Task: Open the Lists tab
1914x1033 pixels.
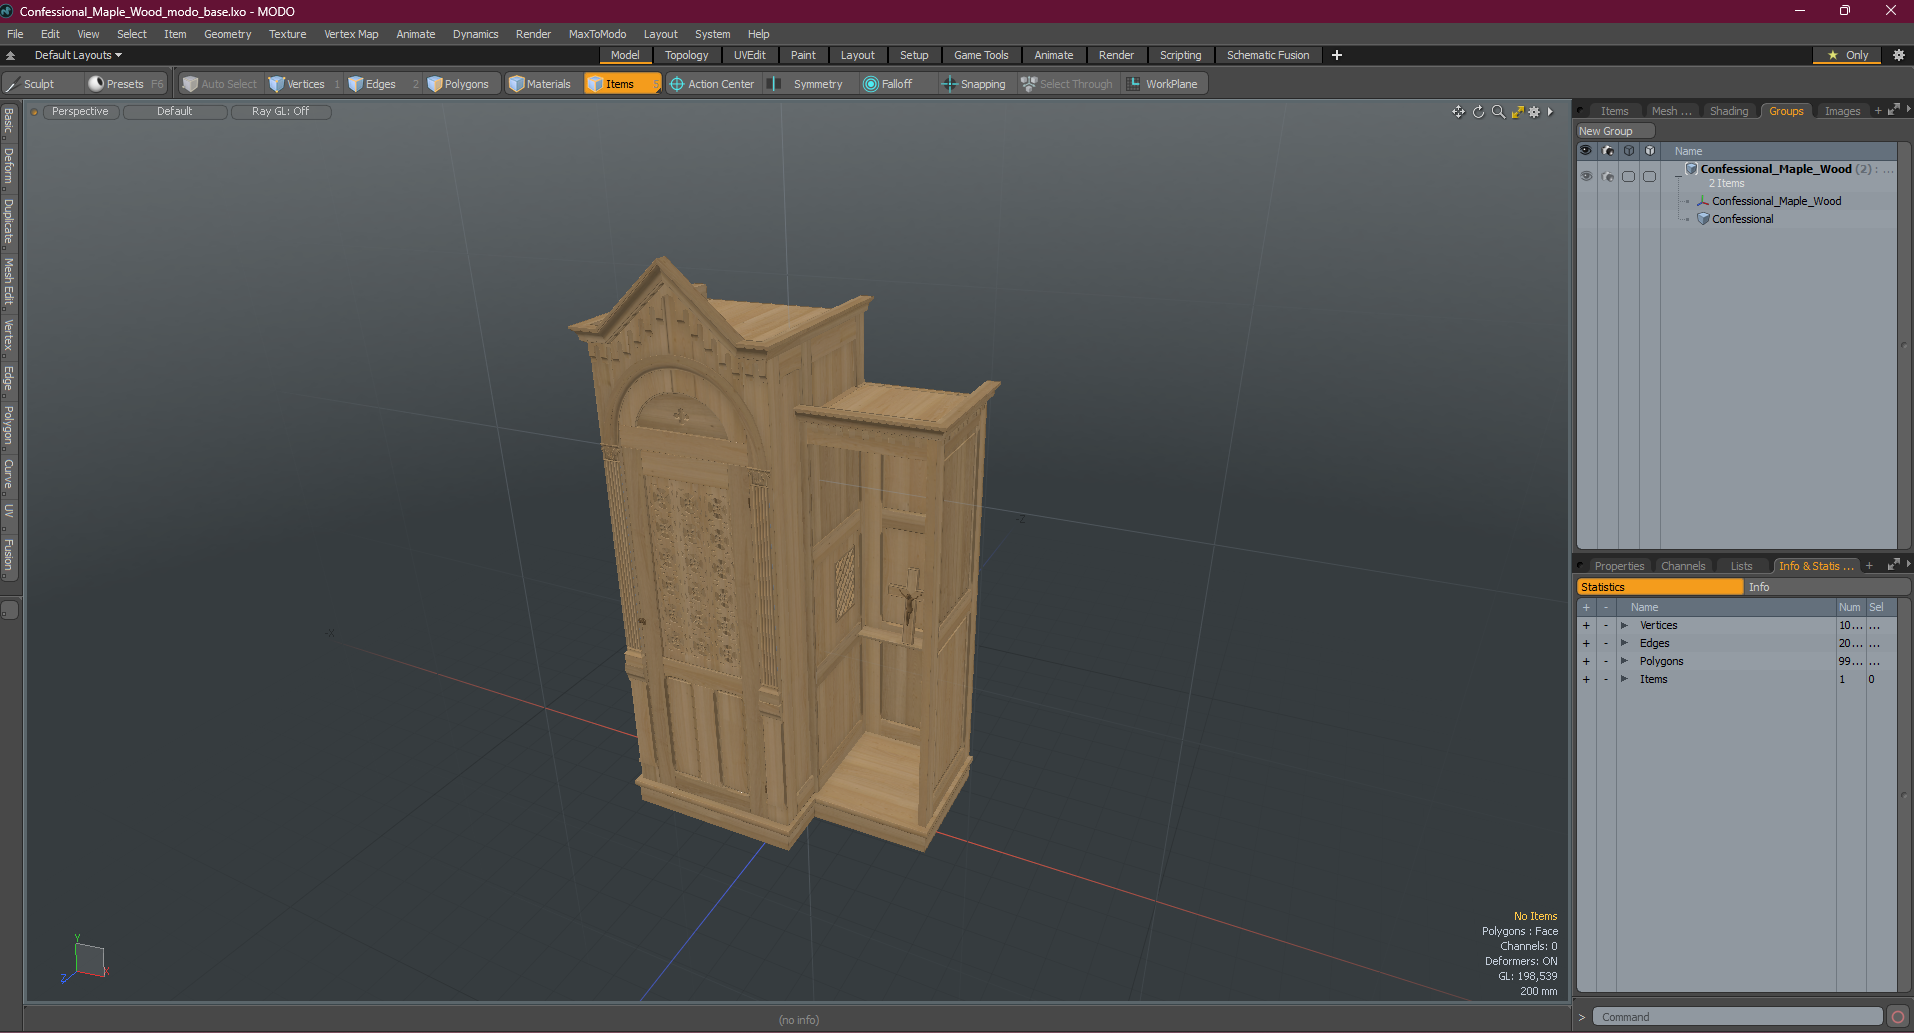Action: point(1741,566)
